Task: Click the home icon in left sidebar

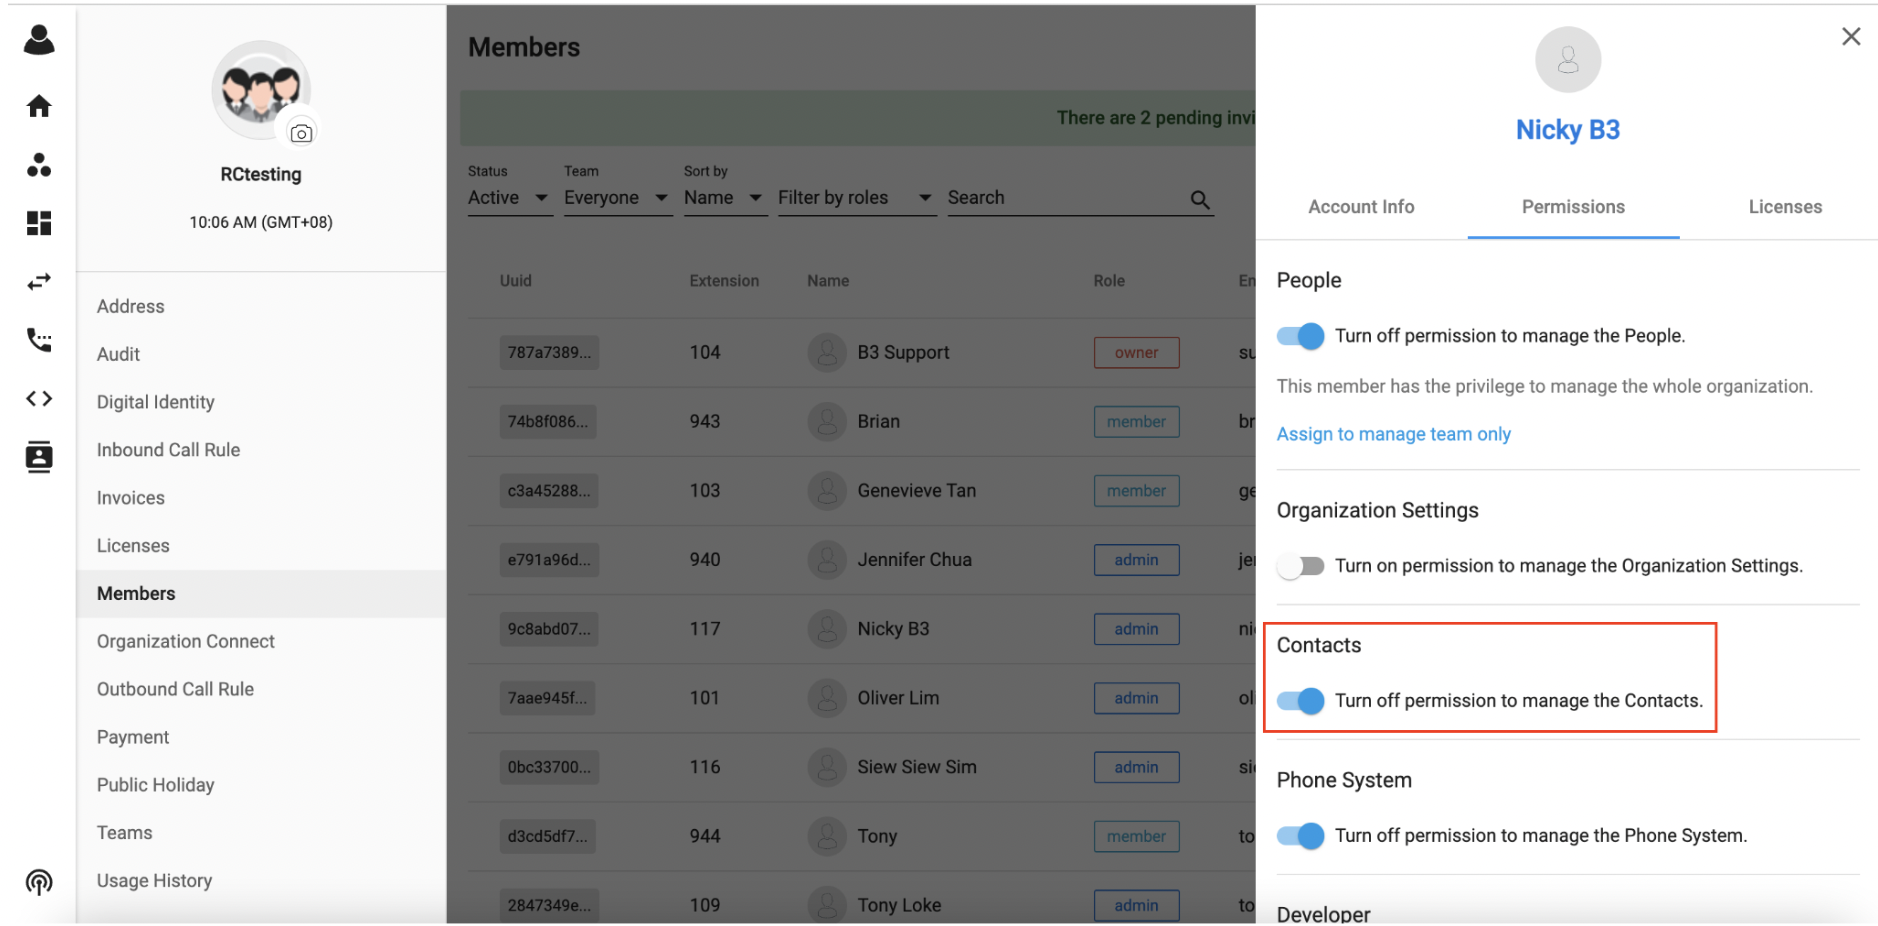Action: point(39,106)
